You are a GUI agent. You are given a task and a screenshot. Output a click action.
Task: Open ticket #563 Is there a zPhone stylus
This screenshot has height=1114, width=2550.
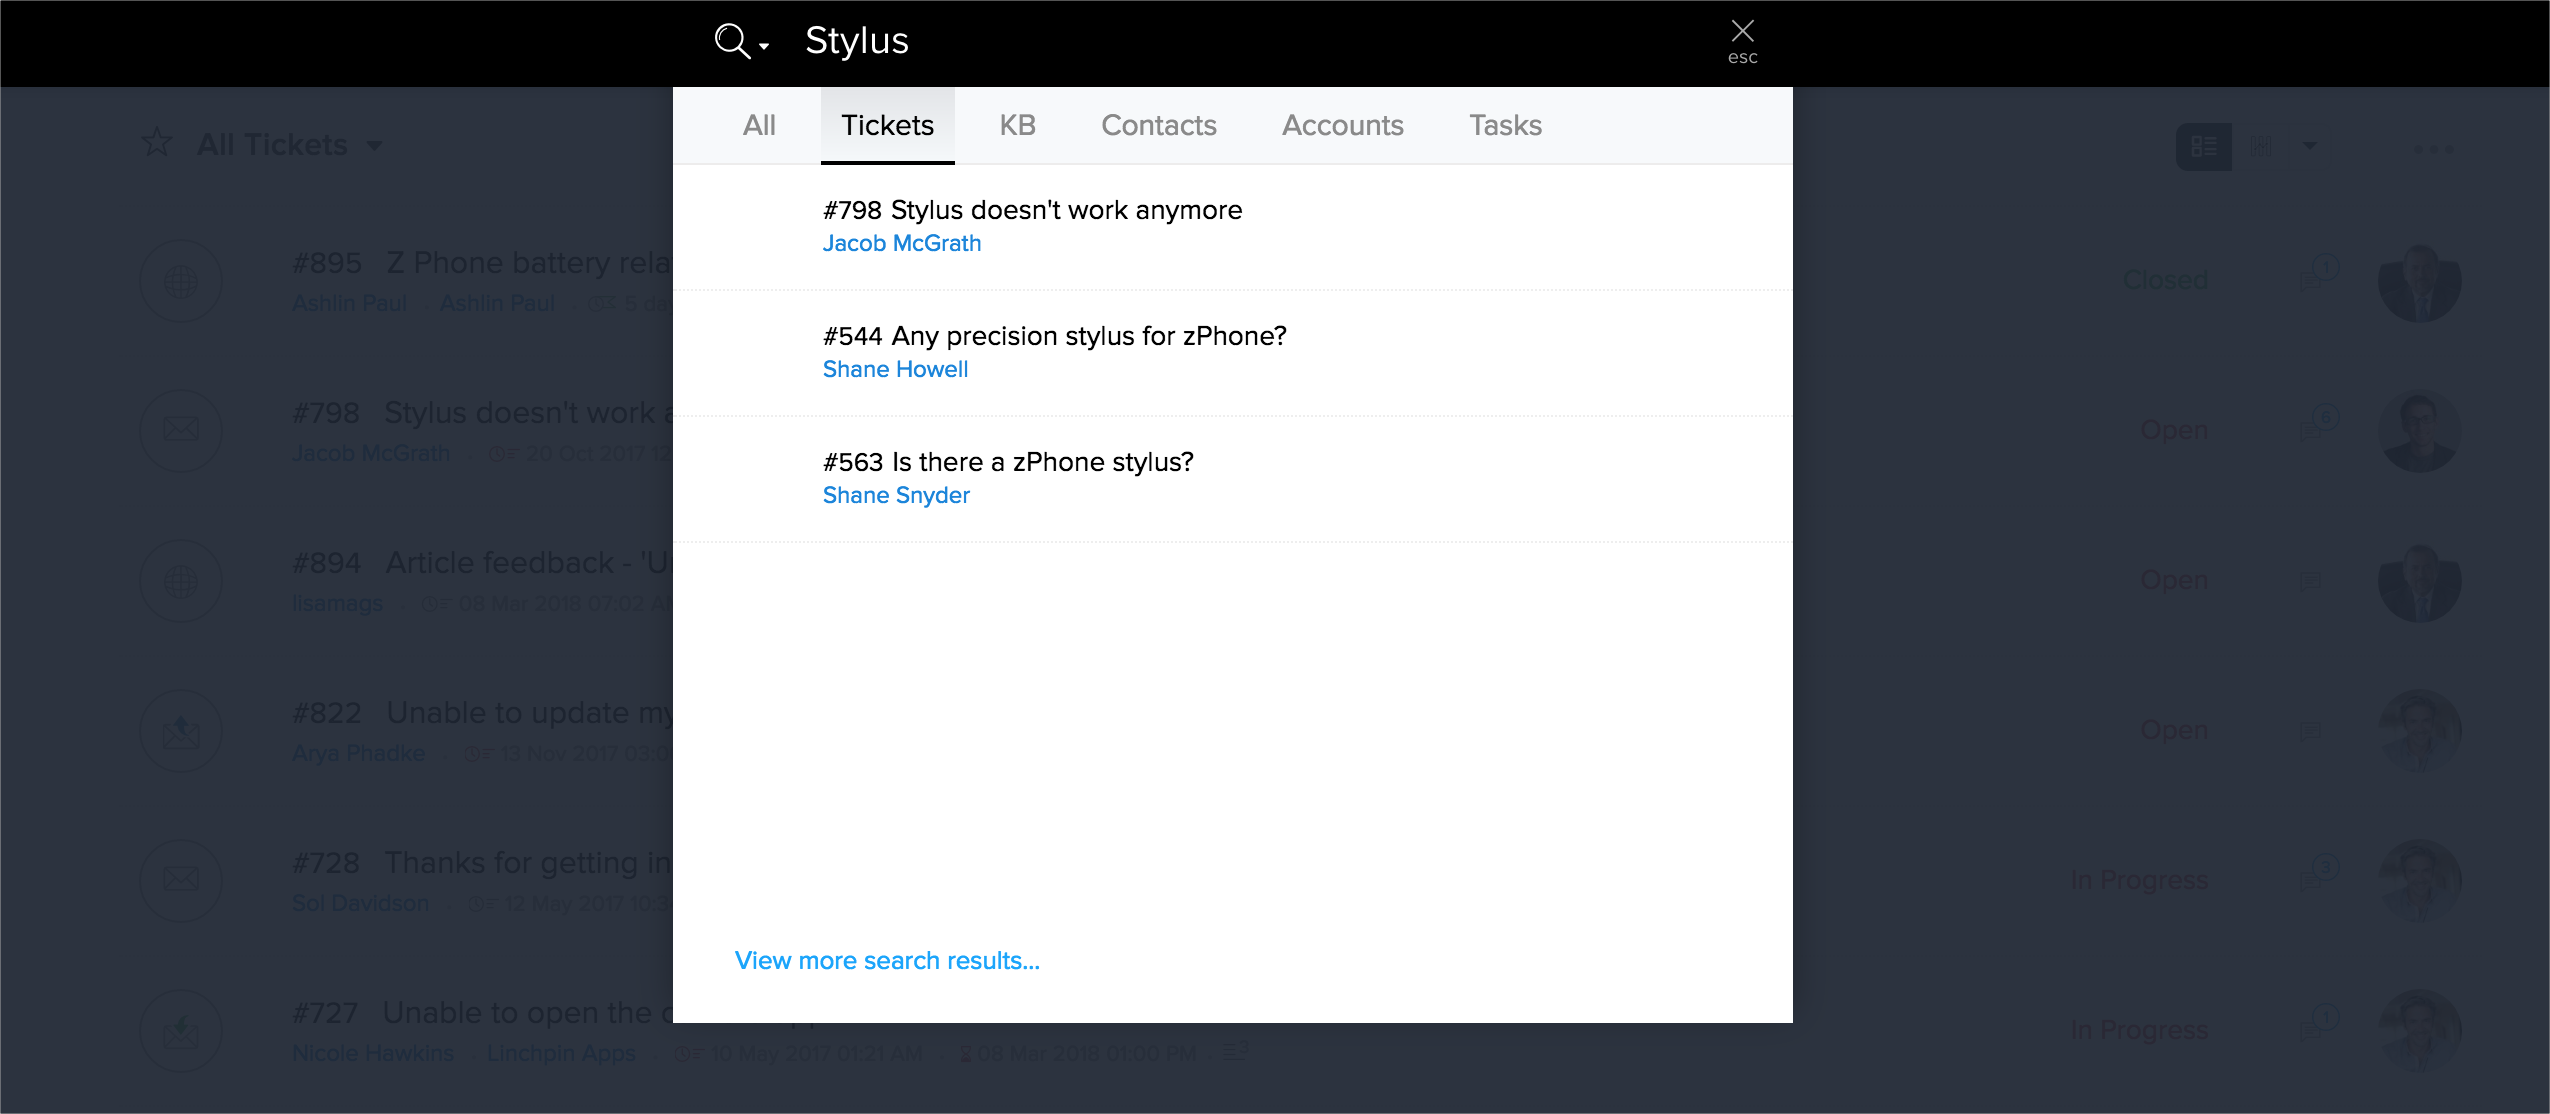click(x=1008, y=462)
